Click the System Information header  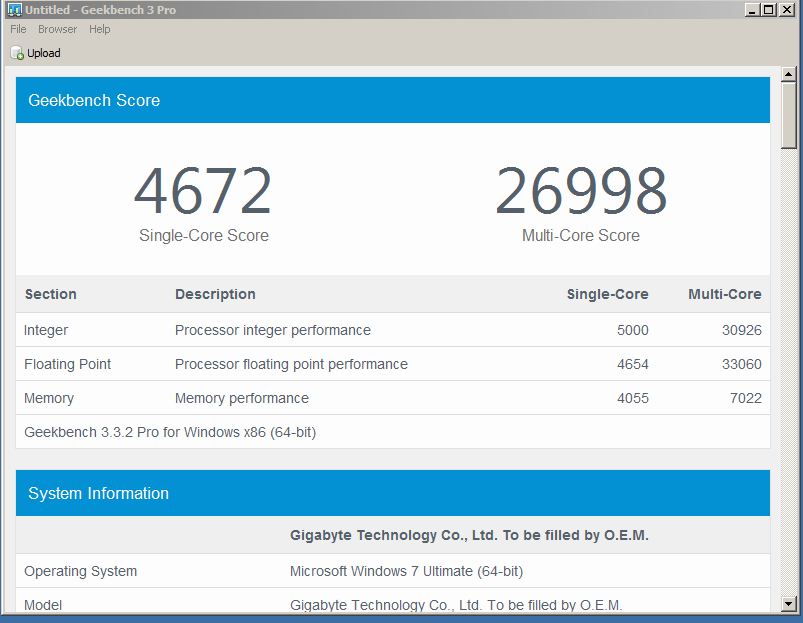point(393,493)
